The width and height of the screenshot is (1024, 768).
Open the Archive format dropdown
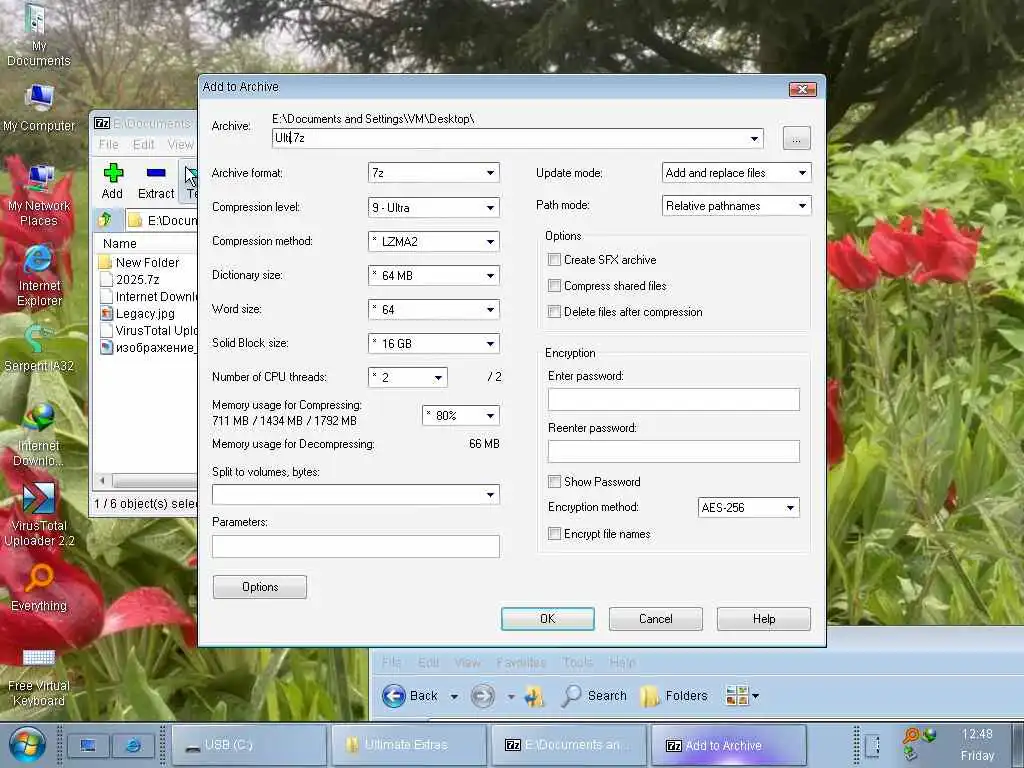[x=434, y=173]
